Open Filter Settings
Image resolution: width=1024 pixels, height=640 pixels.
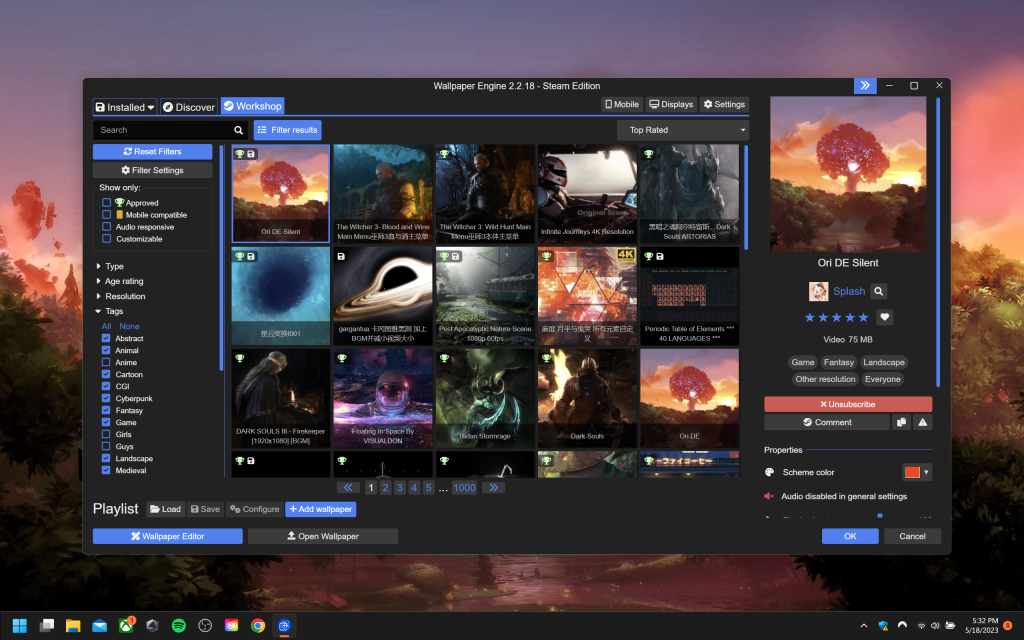(152, 170)
